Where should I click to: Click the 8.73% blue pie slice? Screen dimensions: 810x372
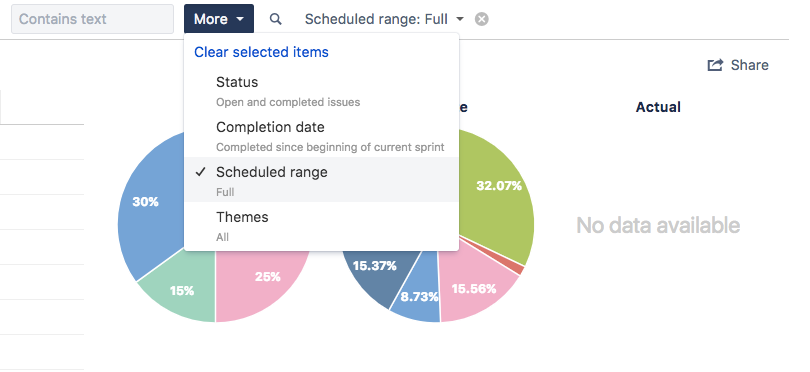tap(418, 294)
